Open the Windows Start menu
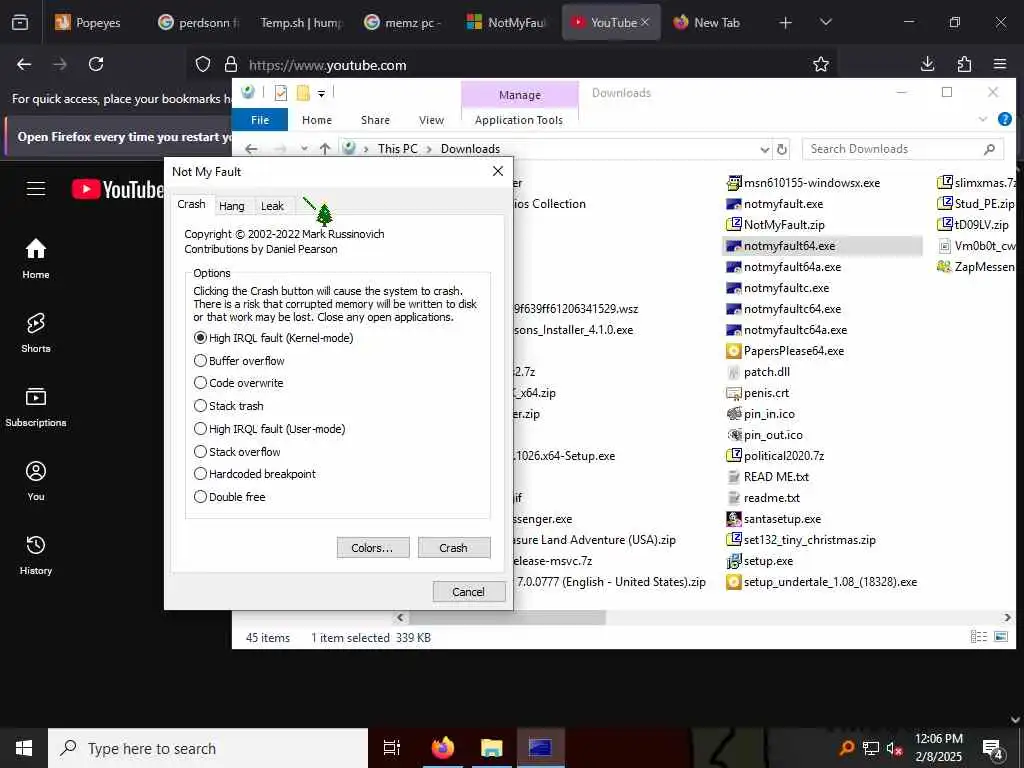This screenshot has height=768, width=1024. coord(24,748)
